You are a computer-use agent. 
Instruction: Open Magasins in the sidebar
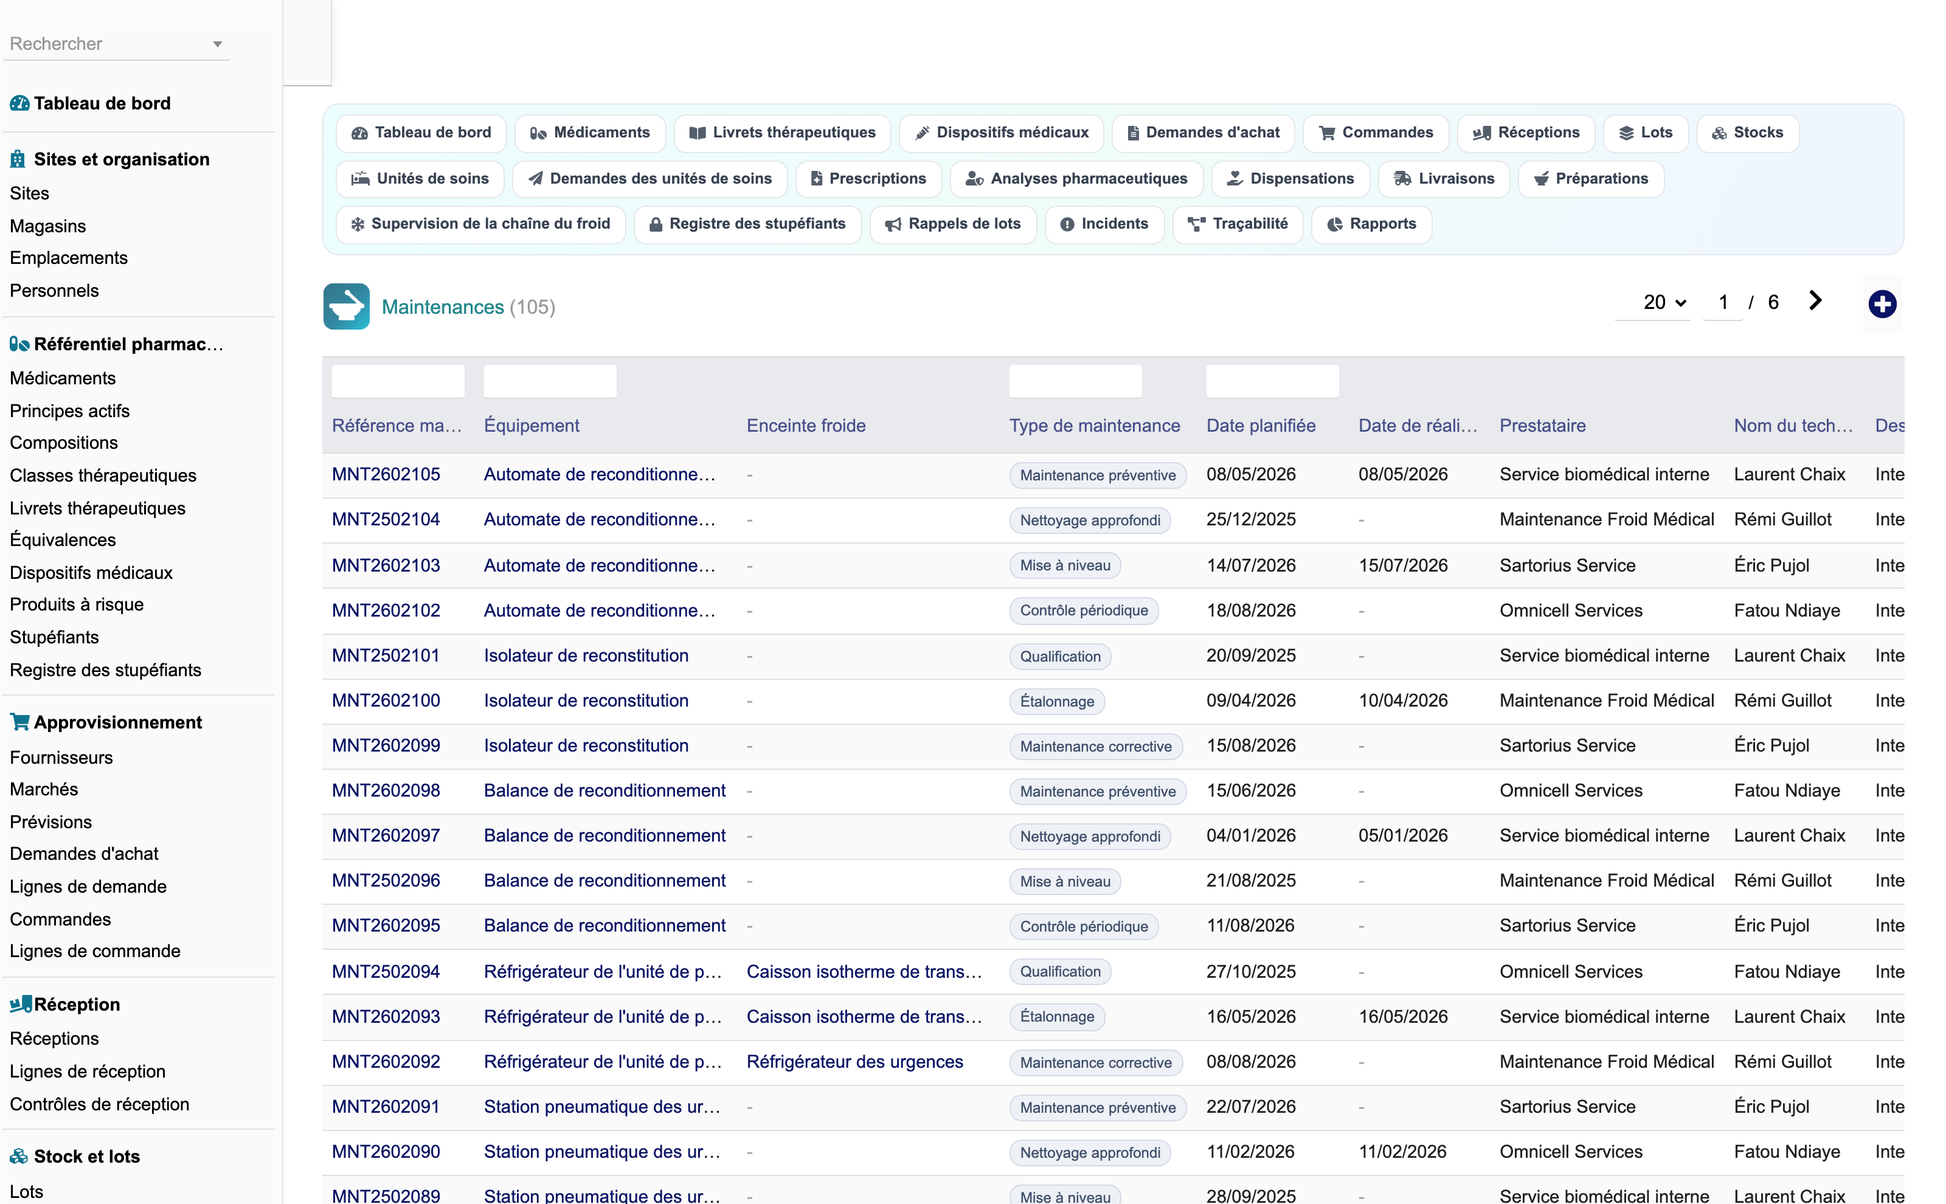[x=48, y=226]
